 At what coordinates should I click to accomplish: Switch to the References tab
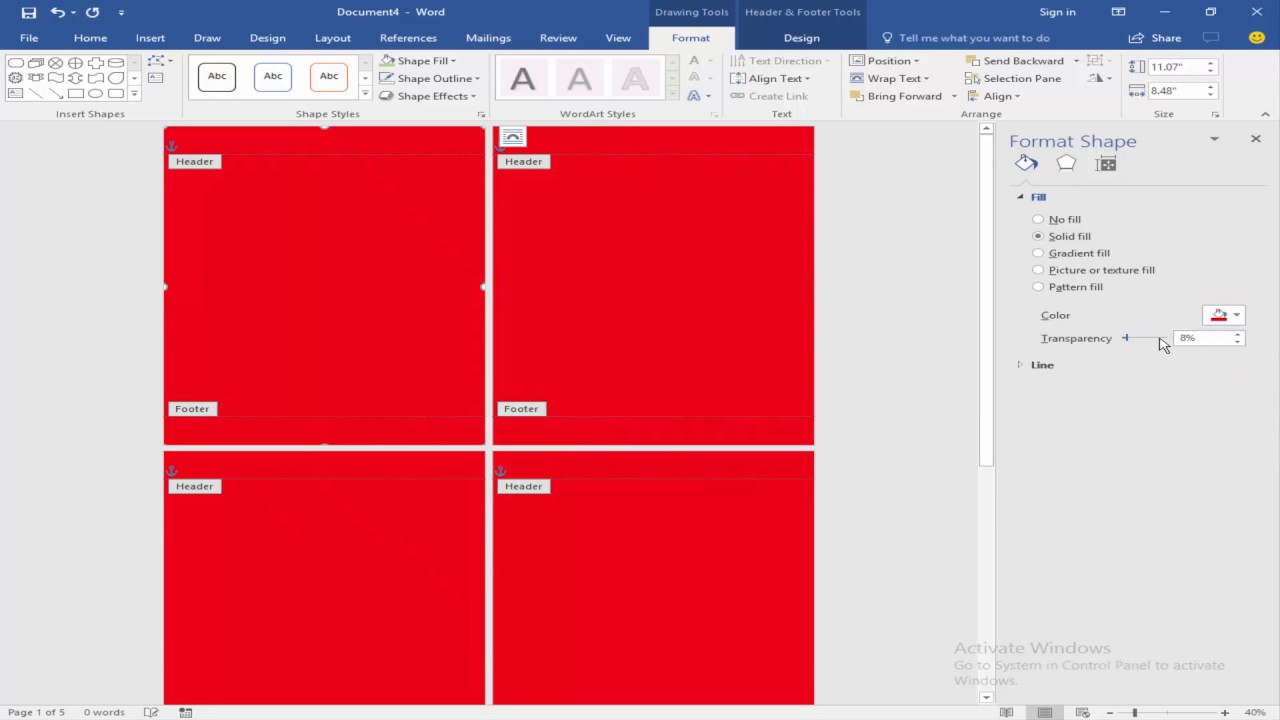(408, 38)
